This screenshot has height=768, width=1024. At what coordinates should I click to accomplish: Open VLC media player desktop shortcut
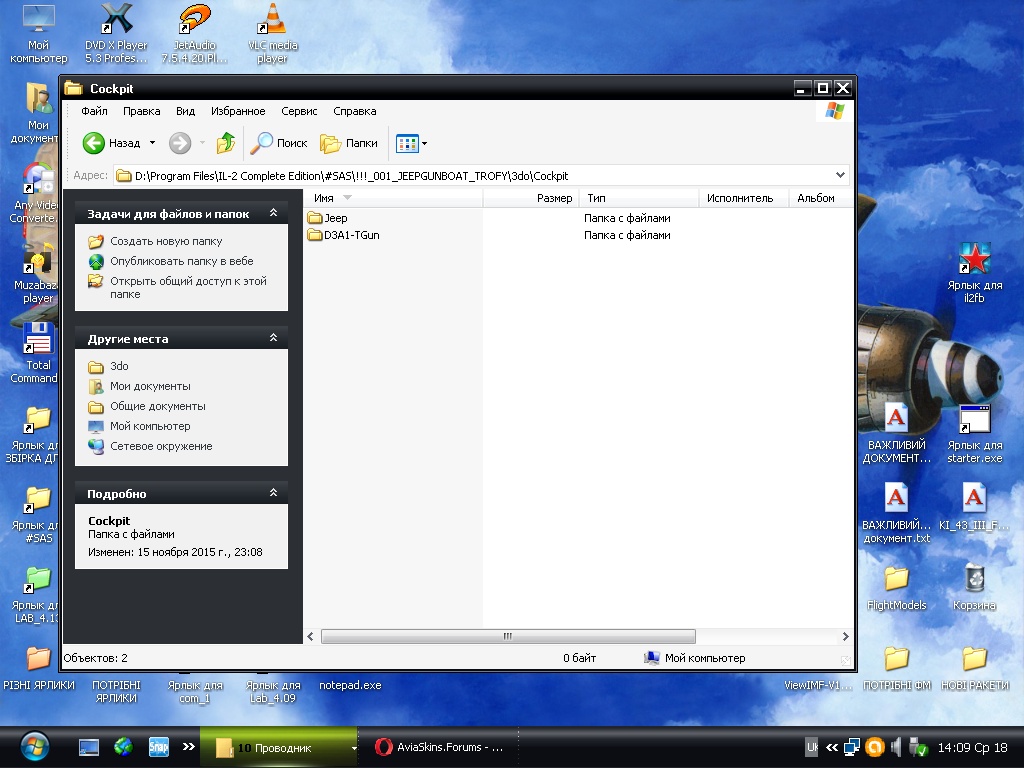pos(271,32)
